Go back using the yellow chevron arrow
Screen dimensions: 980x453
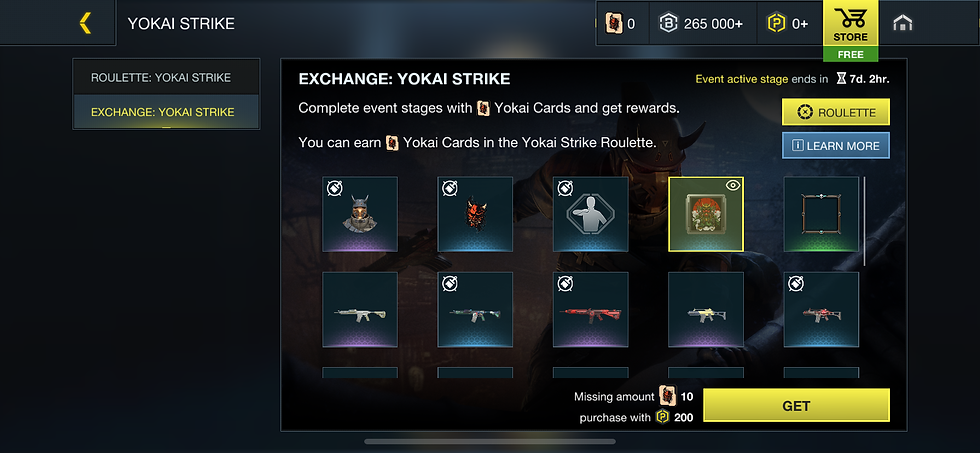[86, 23]
